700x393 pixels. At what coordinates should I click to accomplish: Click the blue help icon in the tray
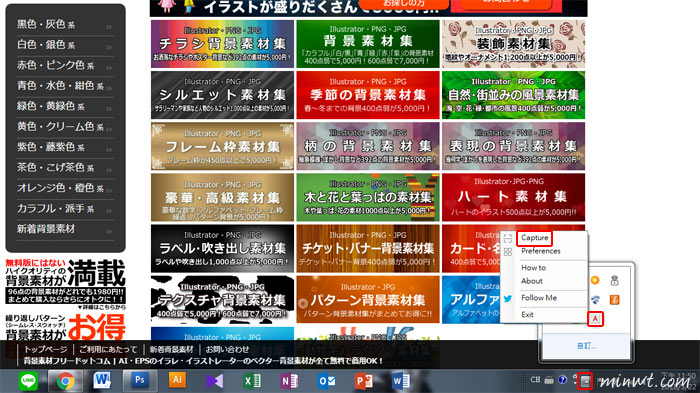click(x=562, y=380)
